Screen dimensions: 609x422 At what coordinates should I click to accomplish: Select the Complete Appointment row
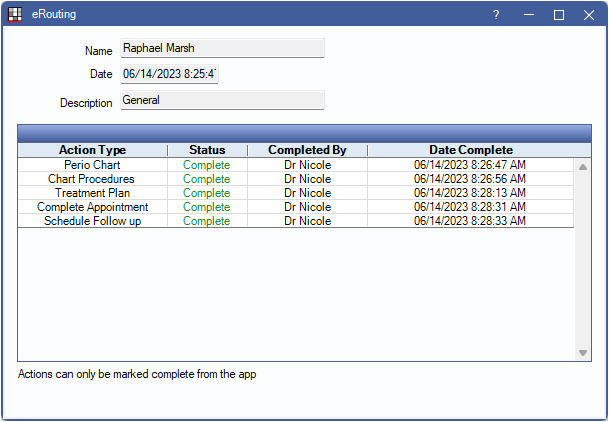point(92,207)
